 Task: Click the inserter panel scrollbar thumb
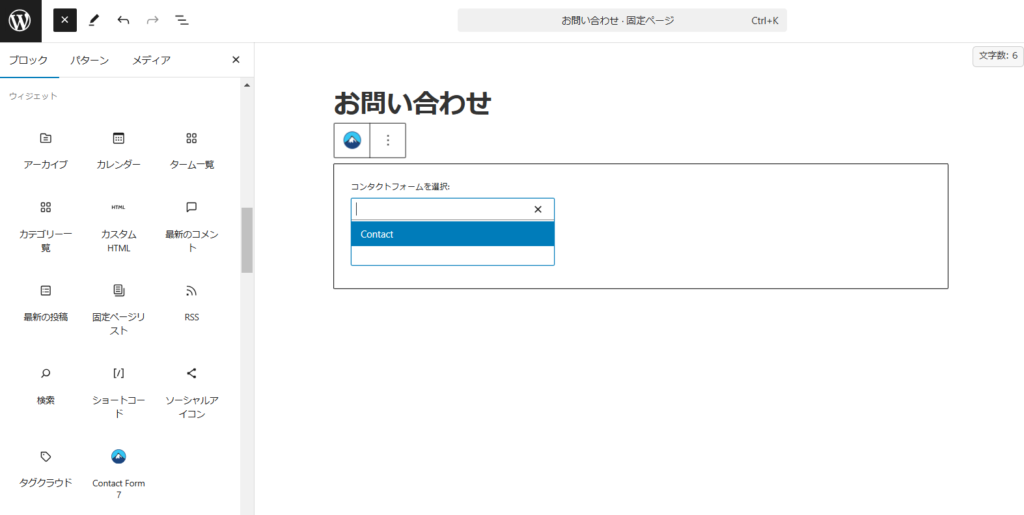pyautogui.click(x=246, y=240)
